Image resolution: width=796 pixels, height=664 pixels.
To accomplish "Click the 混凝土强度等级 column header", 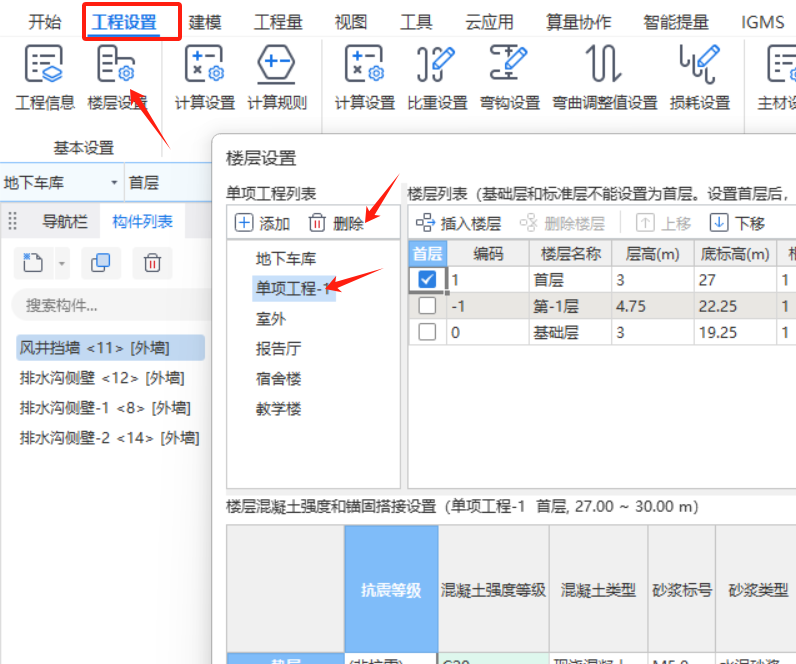I will coord(493,589).
